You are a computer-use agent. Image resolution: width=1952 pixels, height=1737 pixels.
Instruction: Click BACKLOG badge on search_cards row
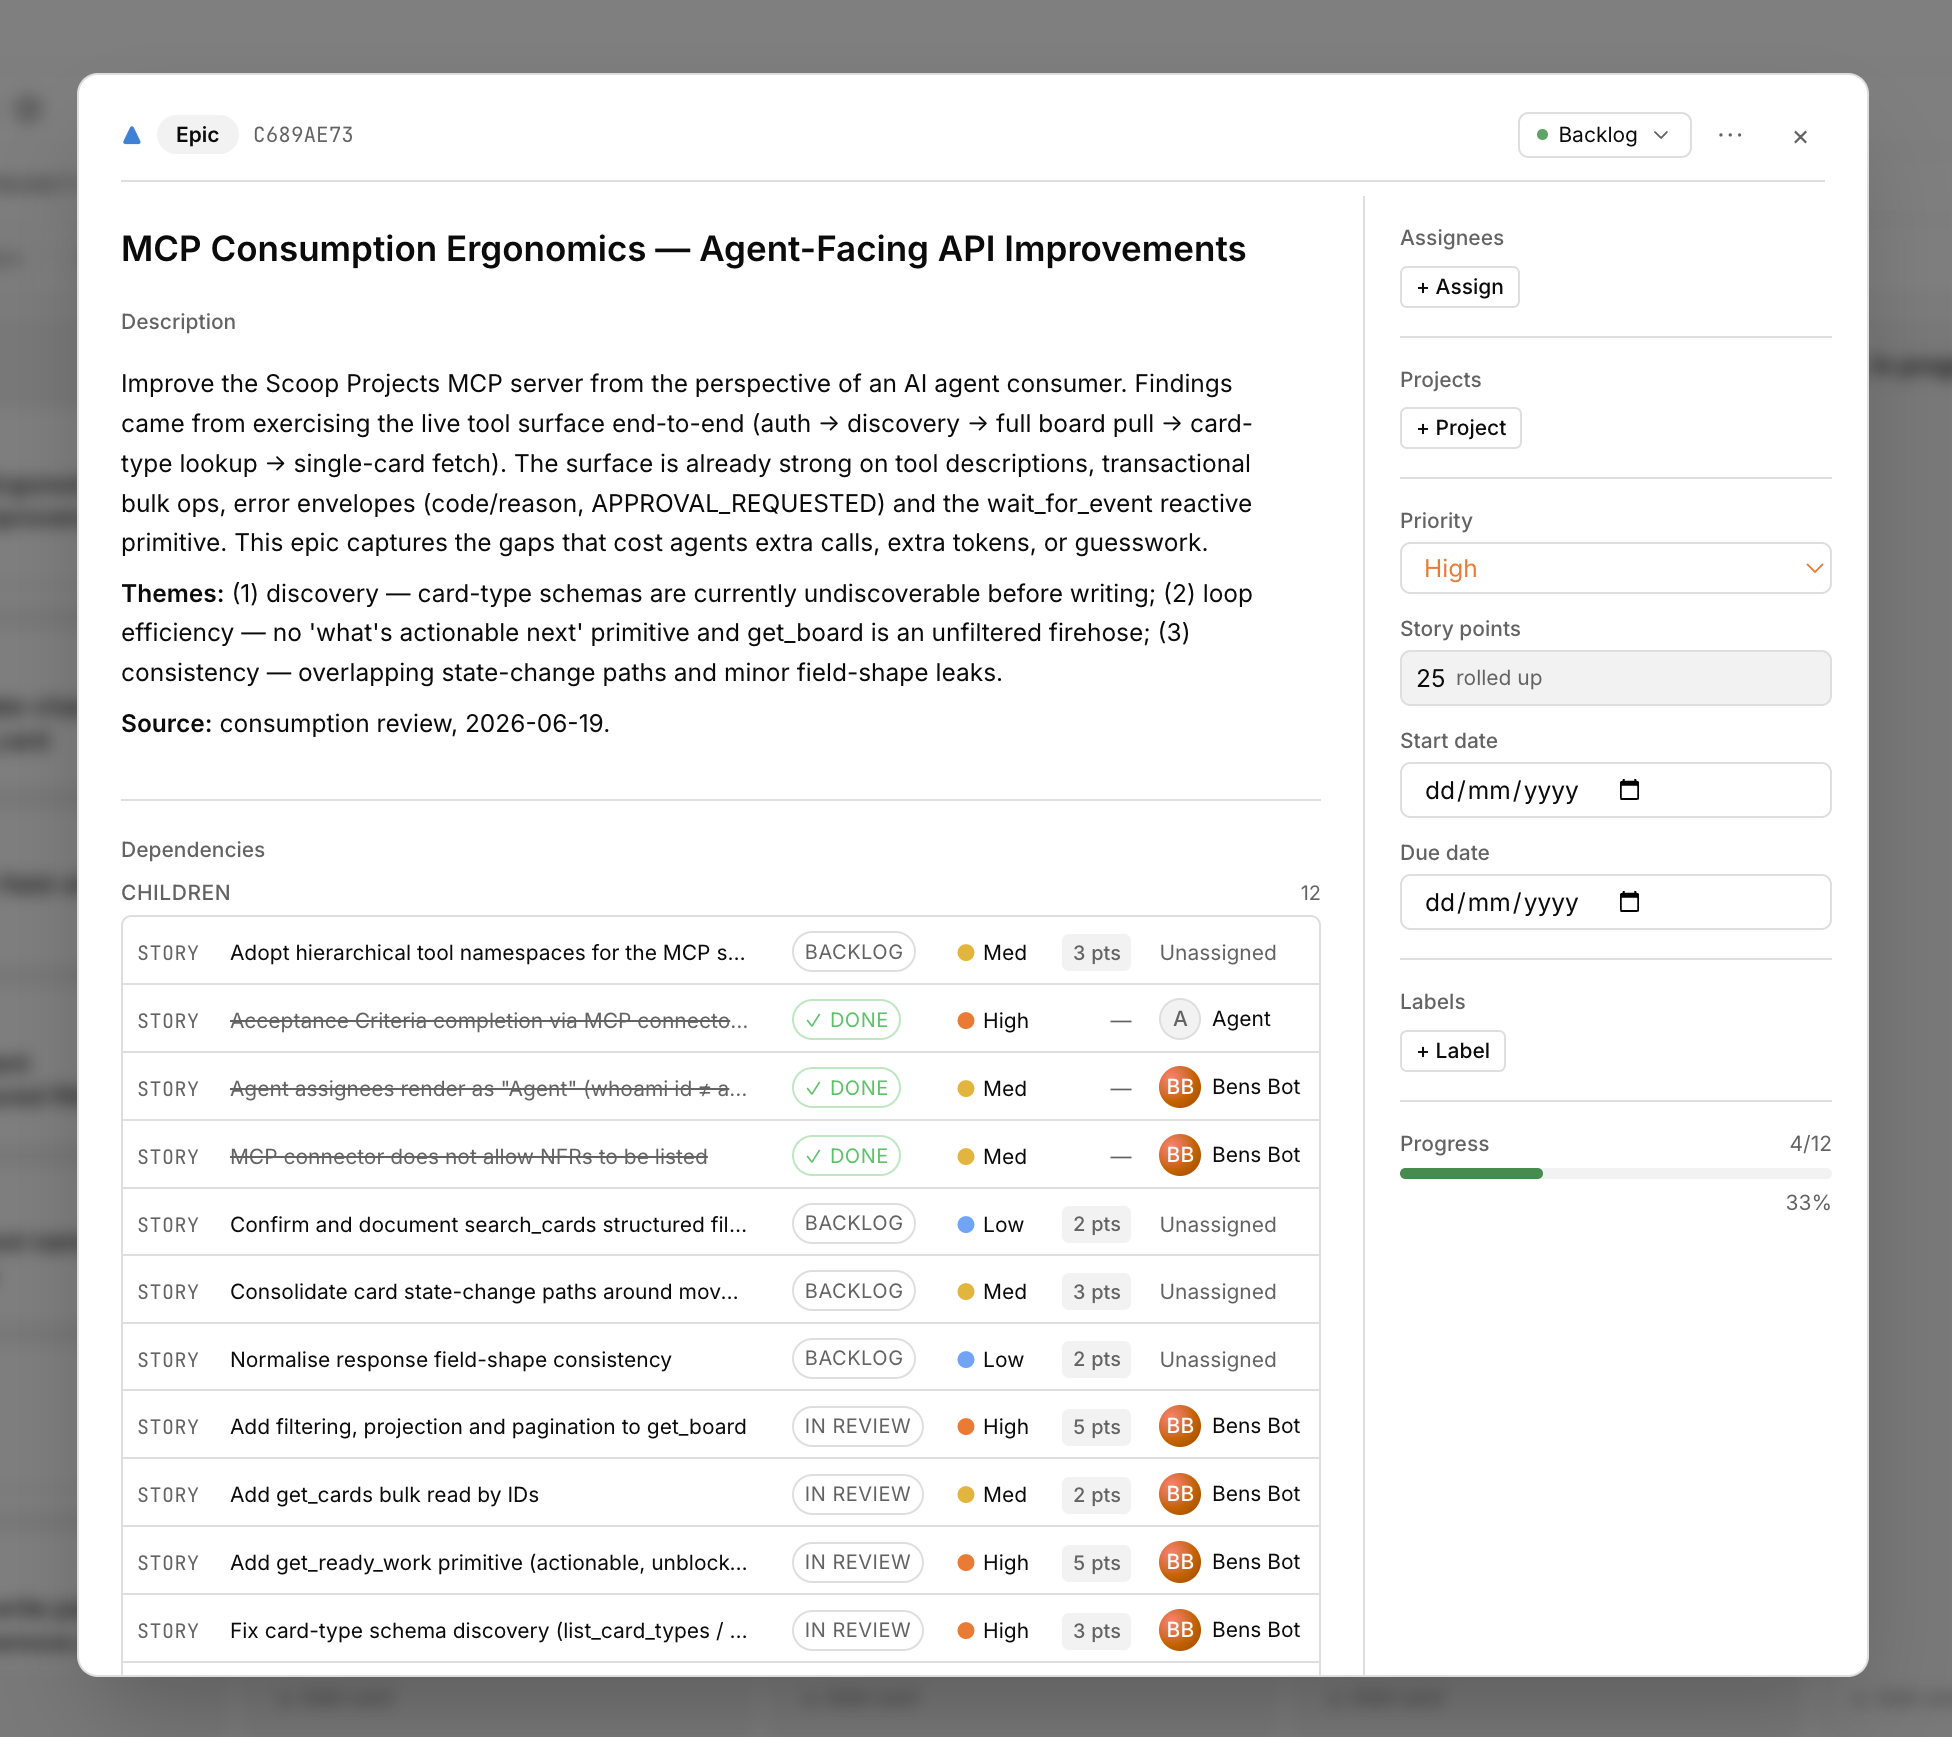click(853, 1223)
